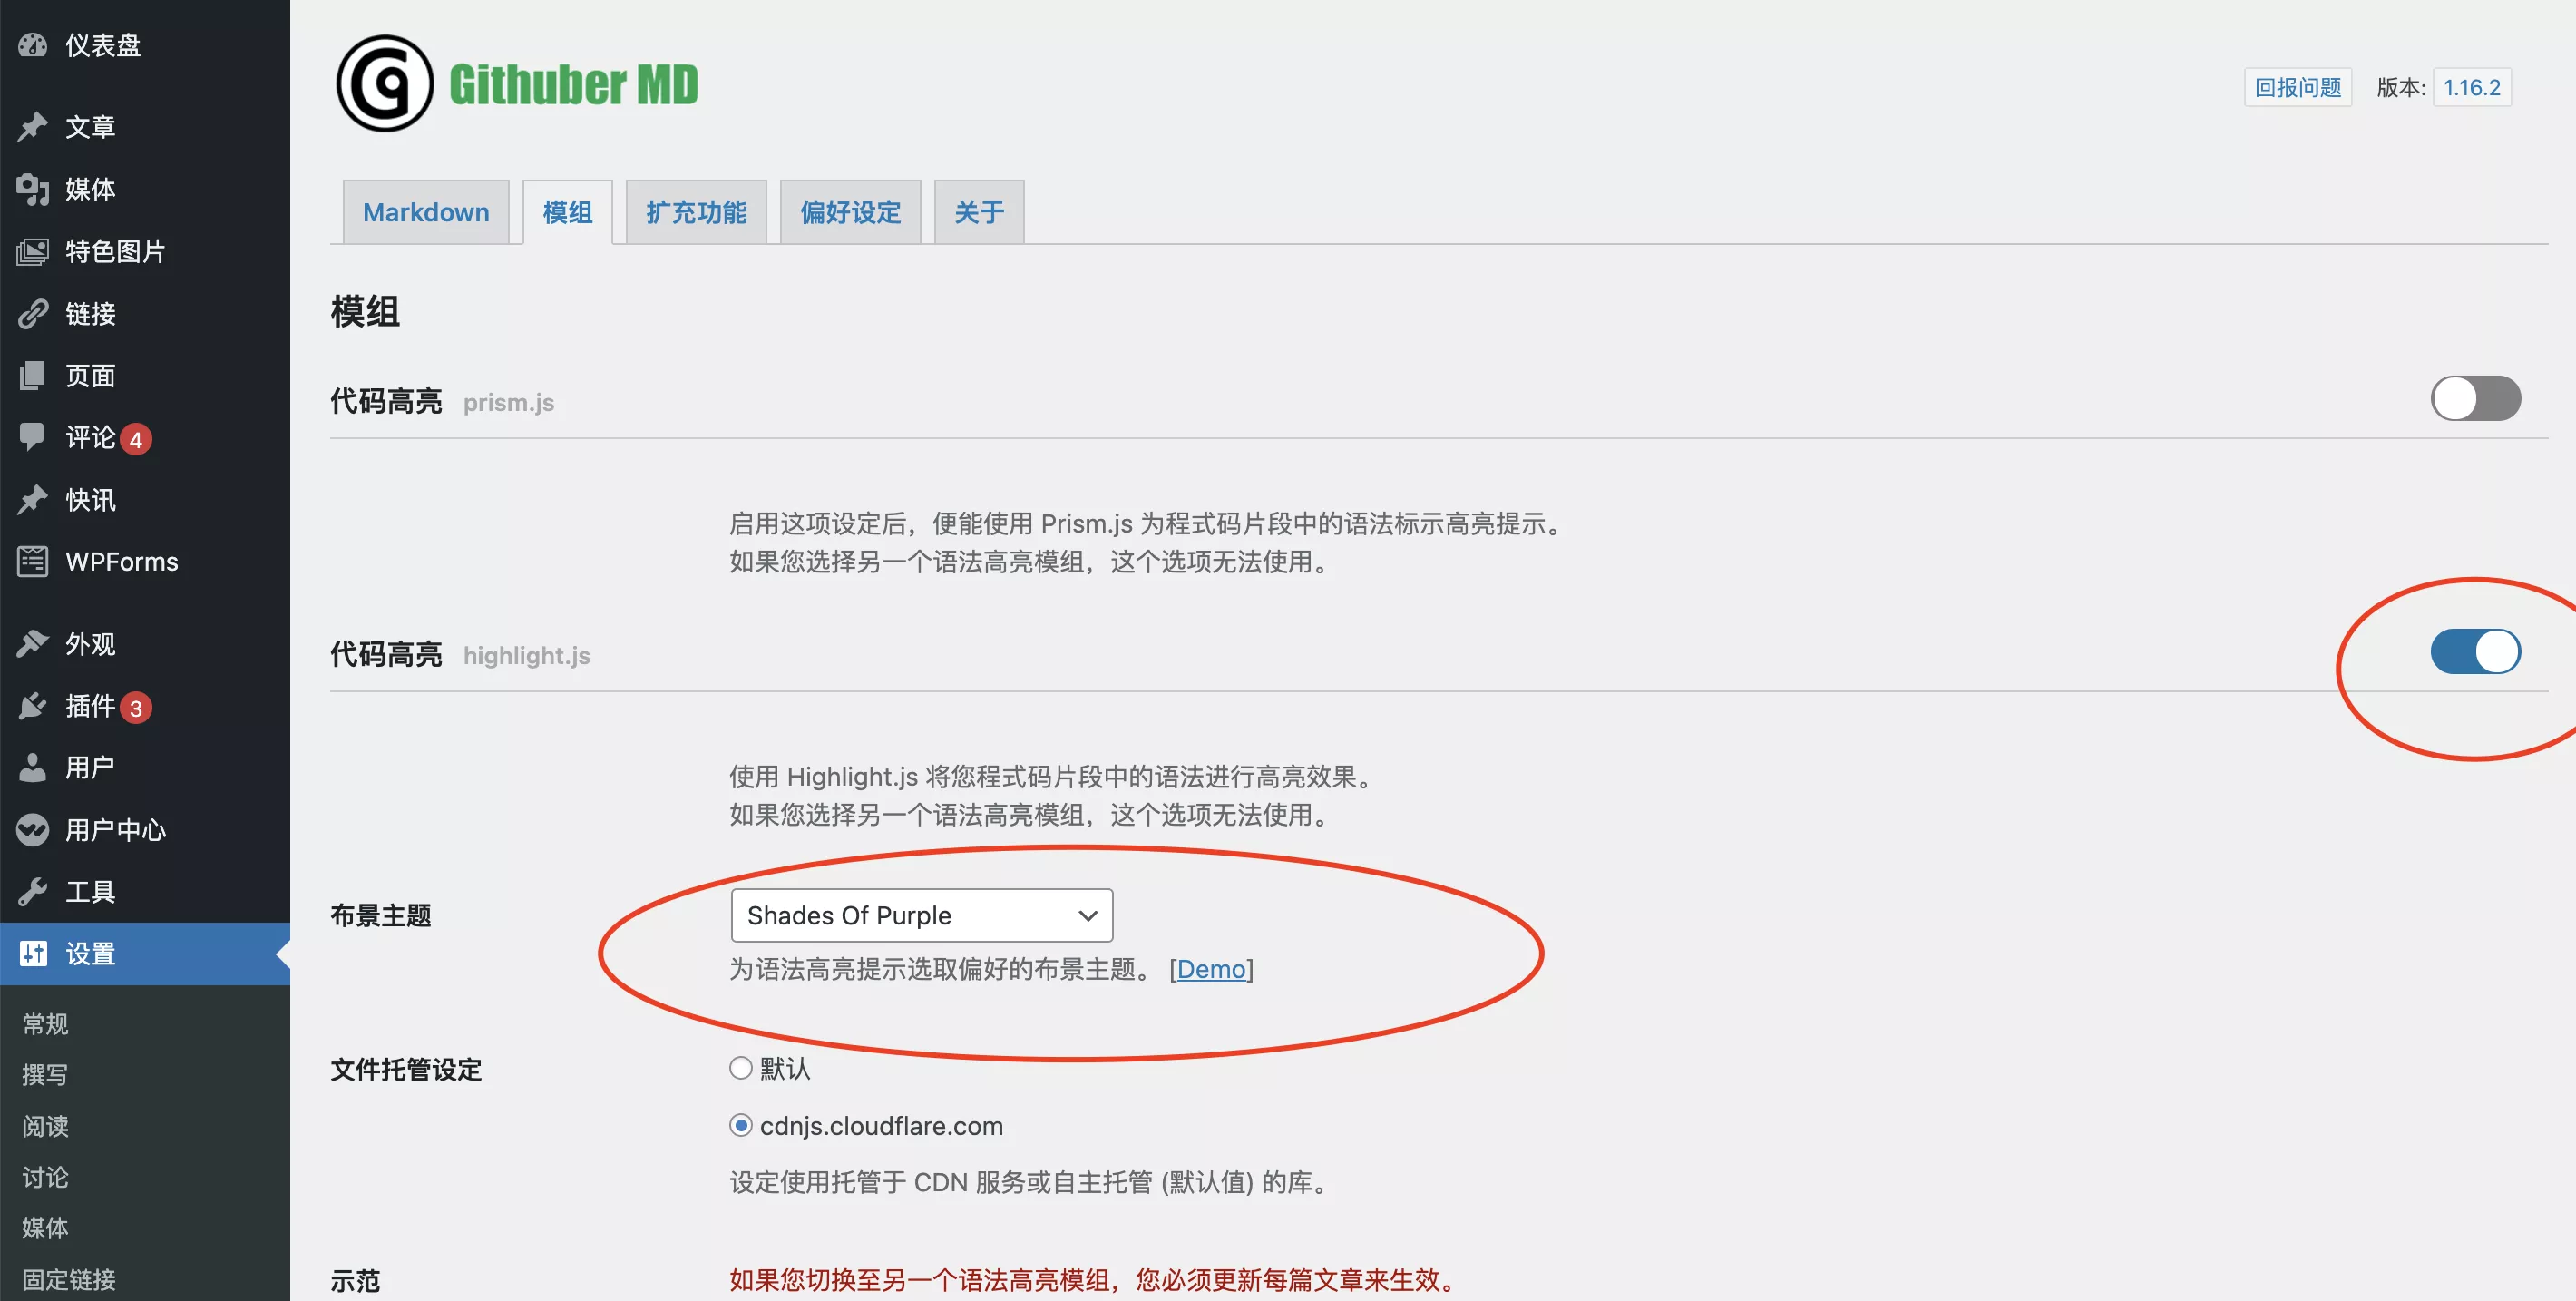Click the settings sliders icon beside 设置
2576x1301 pixels.
[x=32, y=954]
